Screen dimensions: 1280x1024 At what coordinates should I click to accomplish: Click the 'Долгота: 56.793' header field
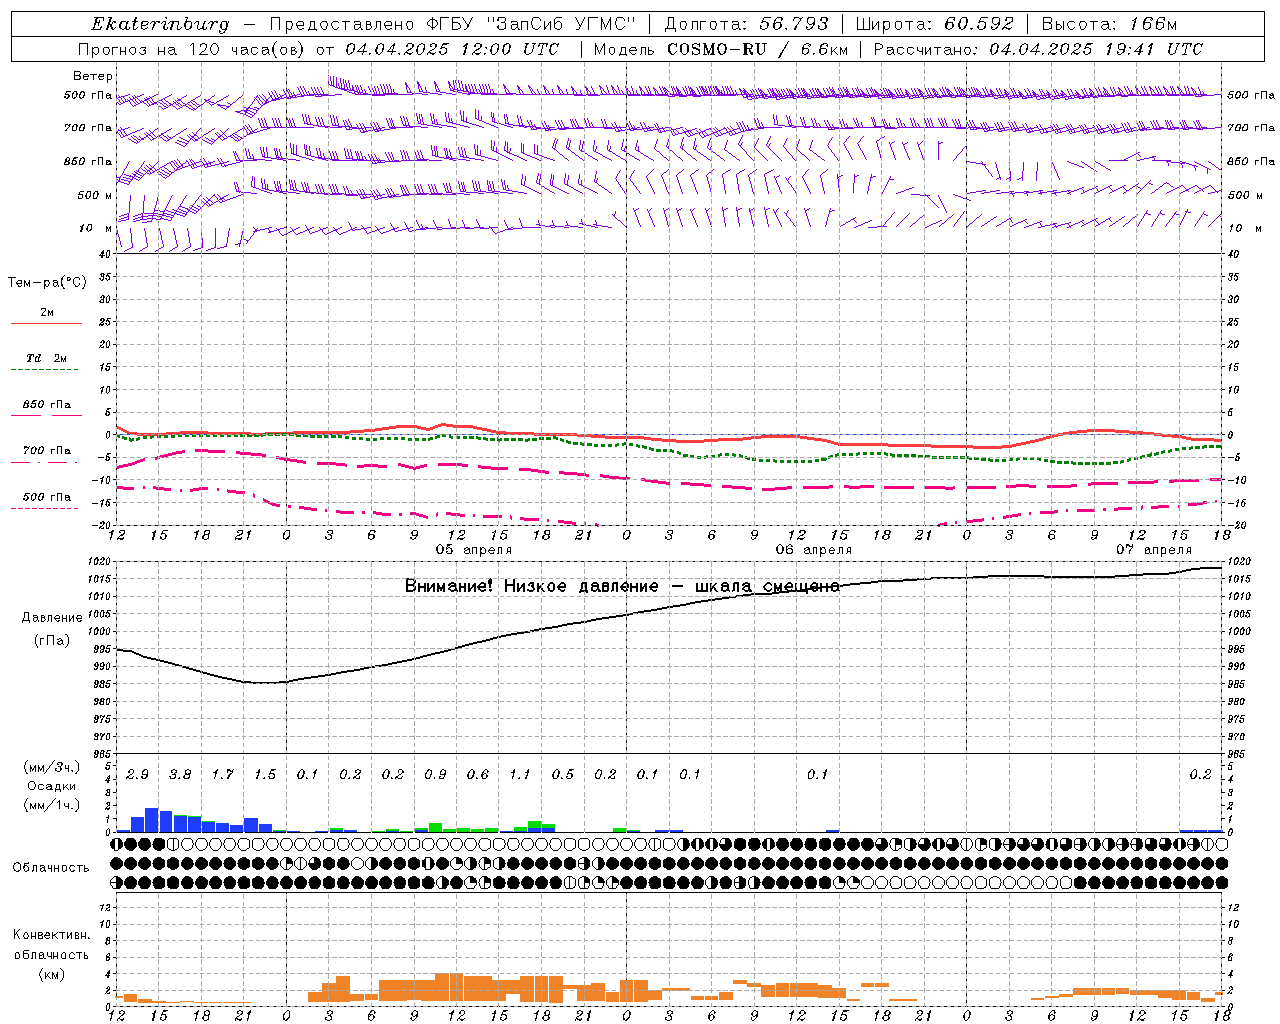click(746, 24)
